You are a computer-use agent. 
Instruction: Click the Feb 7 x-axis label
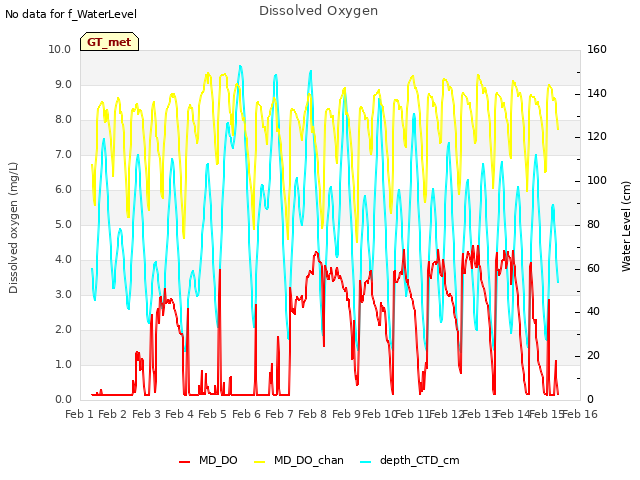pyautogui.click(x=279, y=414)
